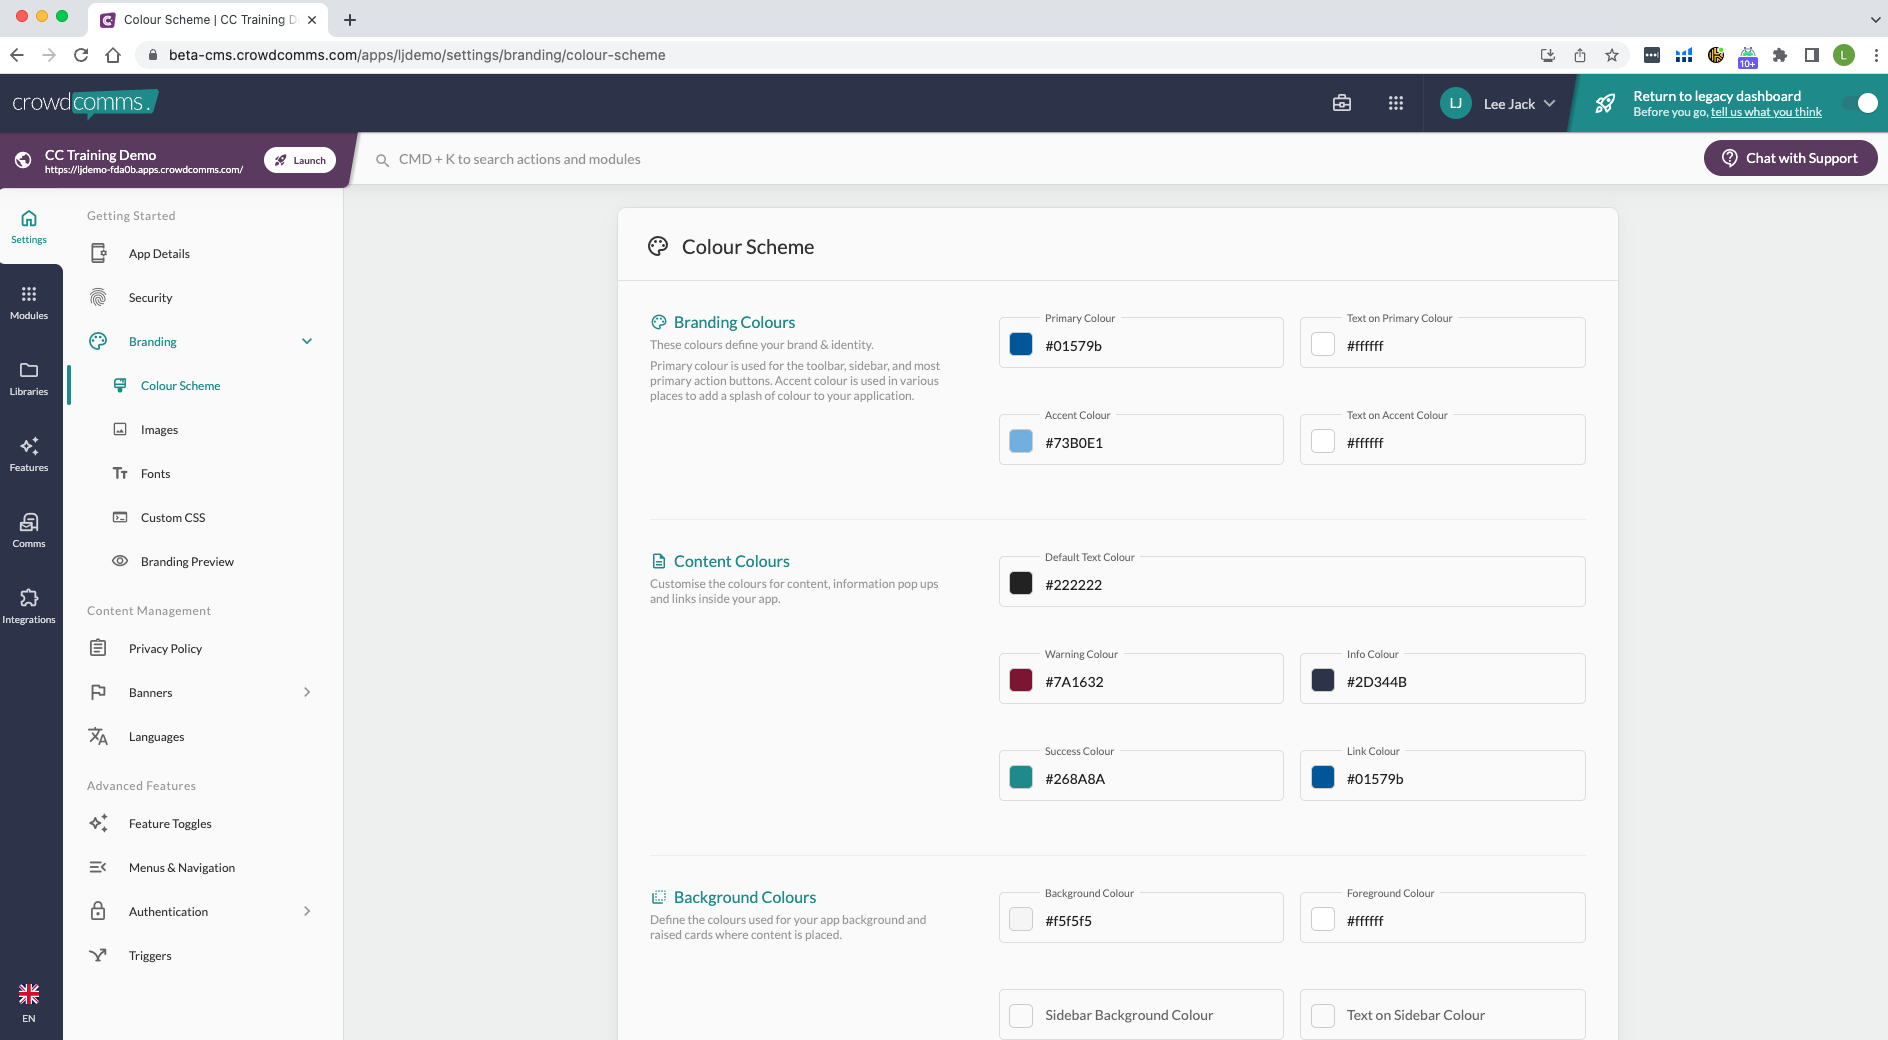Screen dimensions: 1888x1040
Task: Open Comms in the left rail
Action: (x=29, y=530)
